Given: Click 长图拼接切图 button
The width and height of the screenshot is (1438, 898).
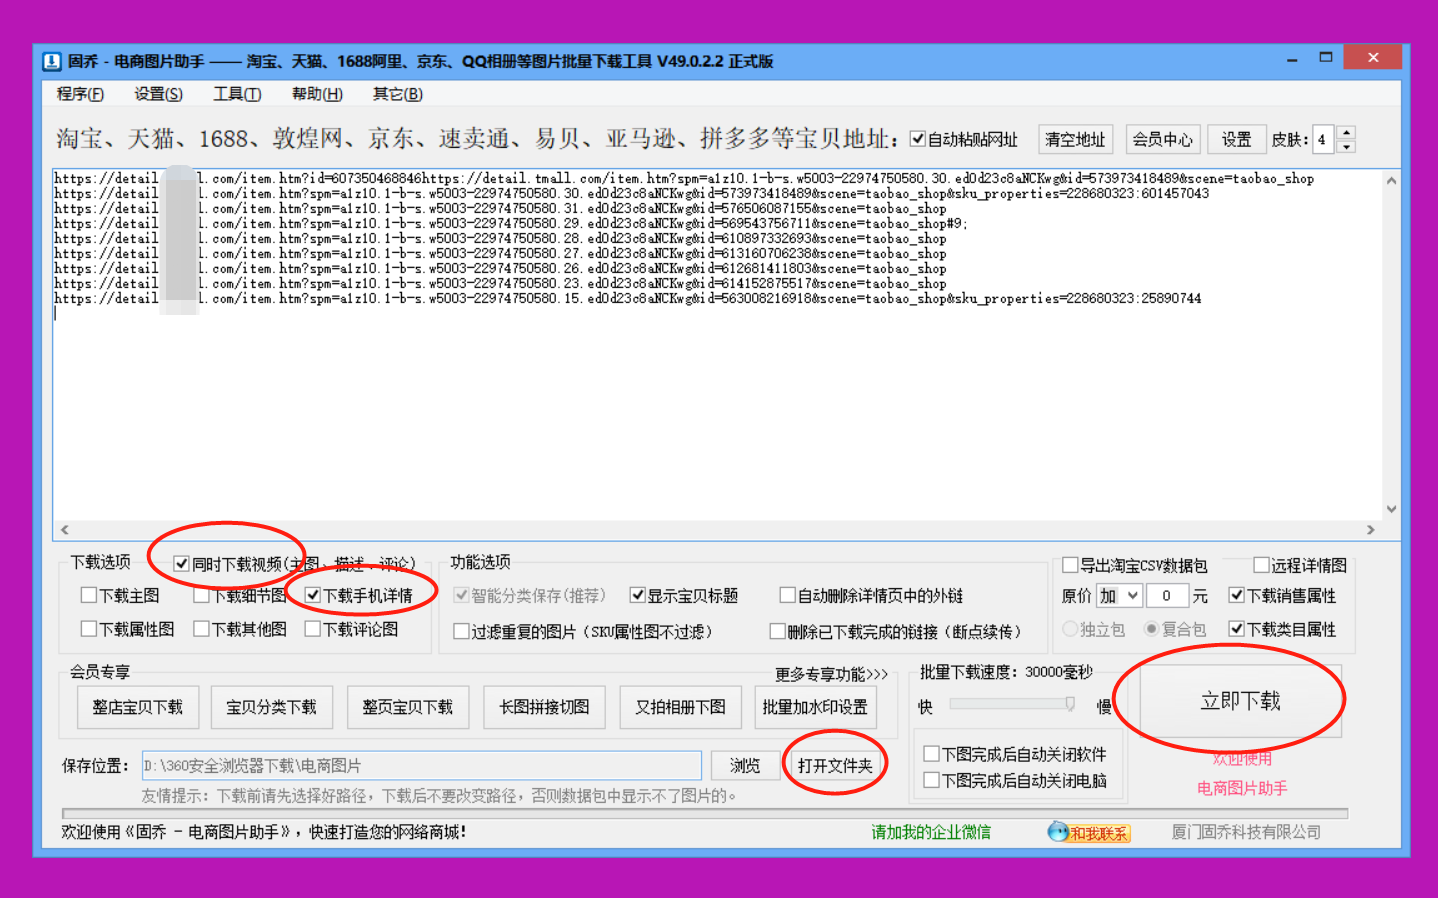Looking at the screenshot, I should [x=544, y=707].
